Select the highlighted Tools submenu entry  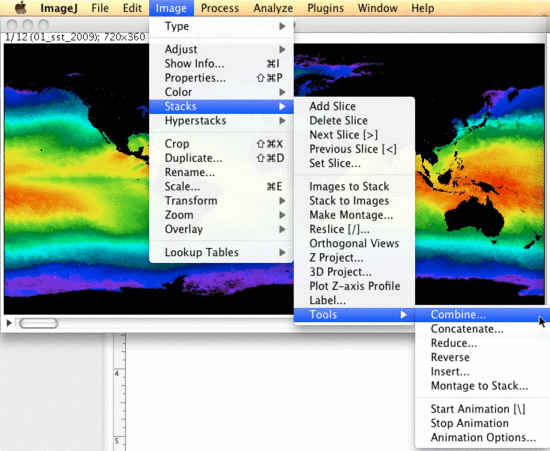point(354,315)
